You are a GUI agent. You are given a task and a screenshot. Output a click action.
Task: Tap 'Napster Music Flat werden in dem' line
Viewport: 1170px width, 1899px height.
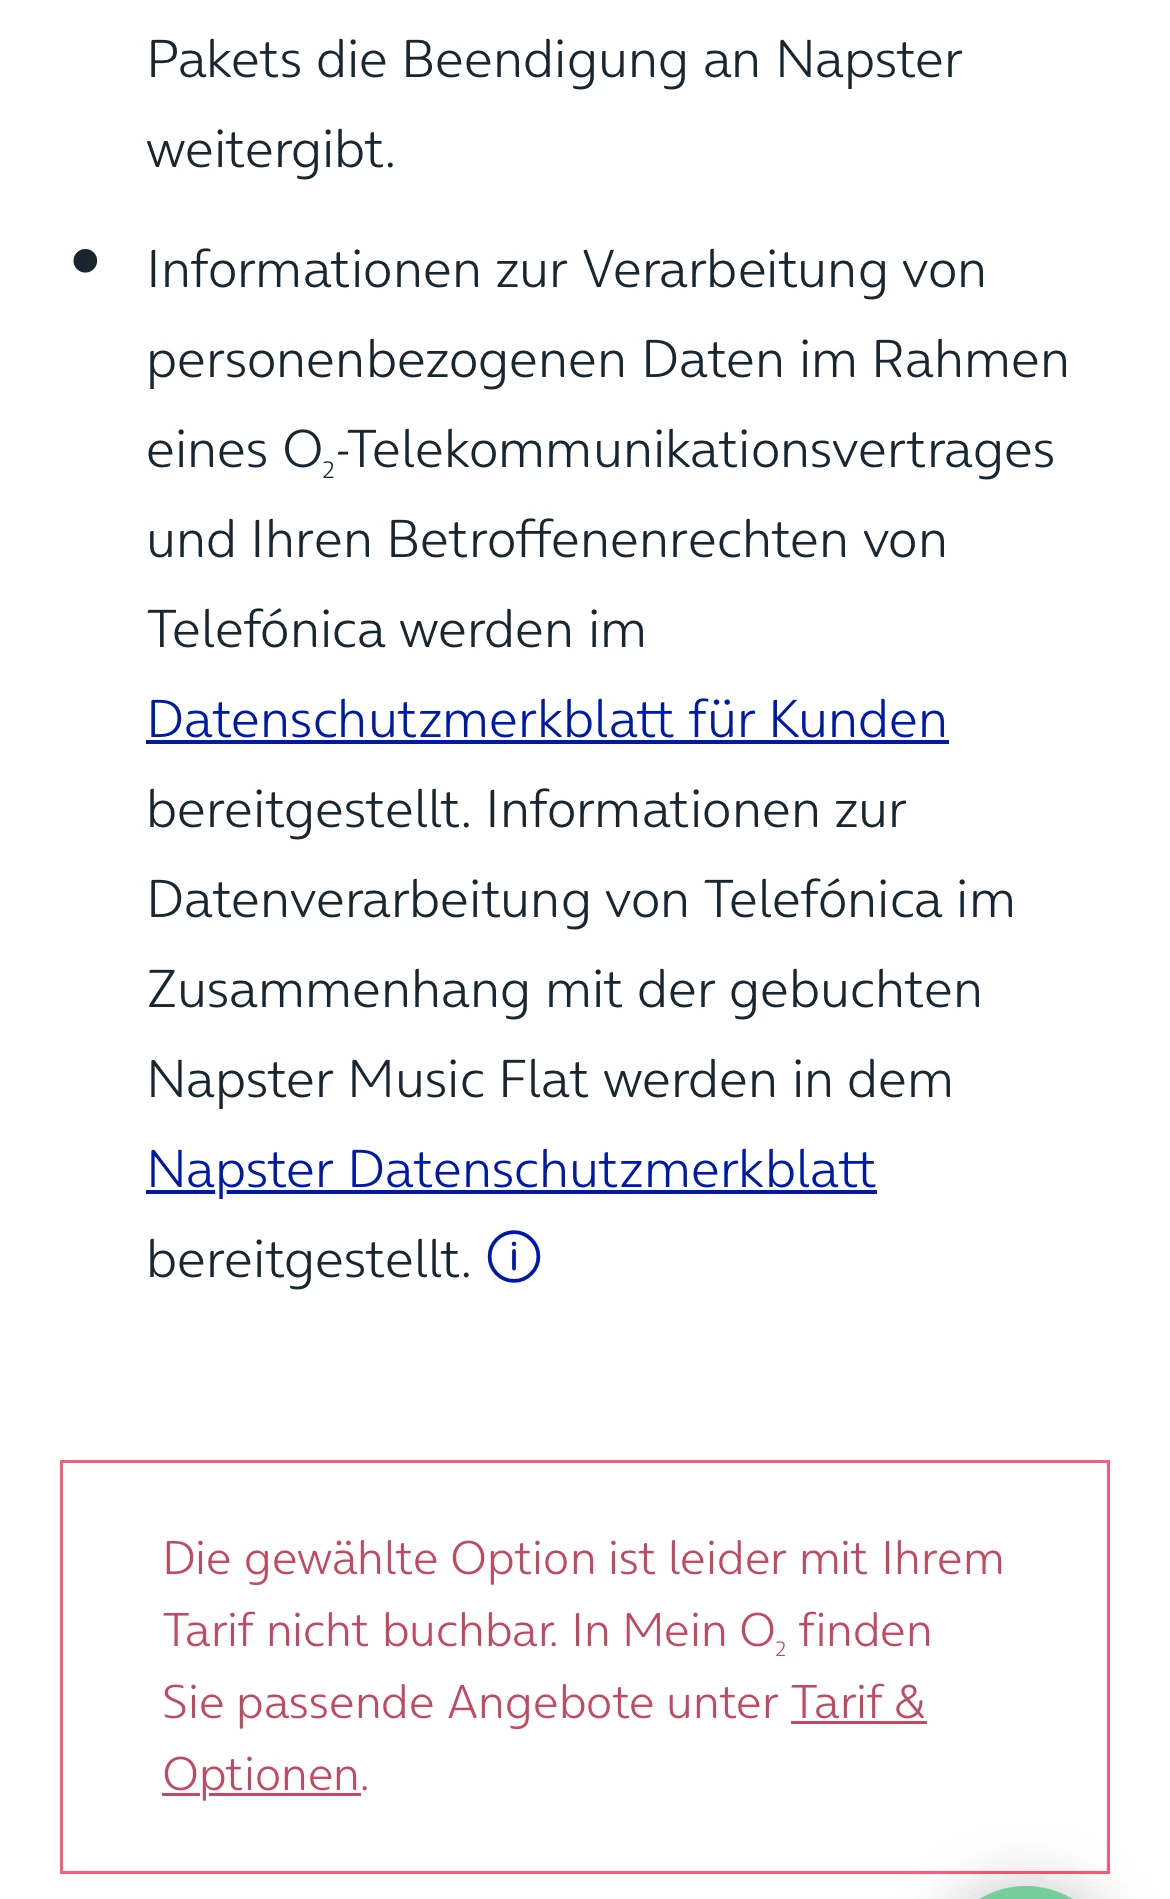[x=549, y=1080]
